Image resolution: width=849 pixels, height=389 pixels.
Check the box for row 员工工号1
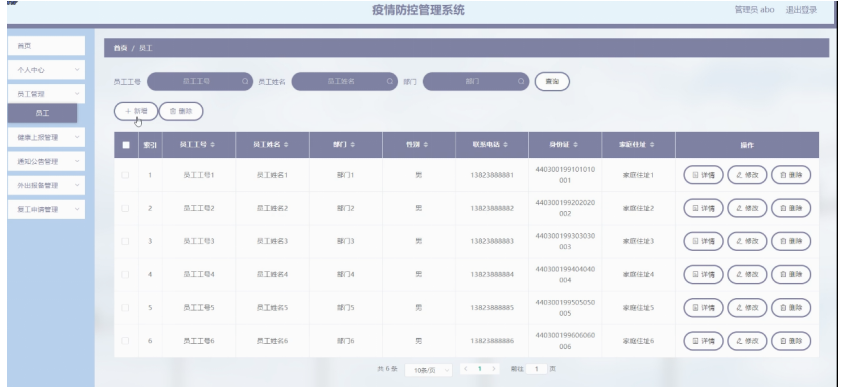coord(126,175)
